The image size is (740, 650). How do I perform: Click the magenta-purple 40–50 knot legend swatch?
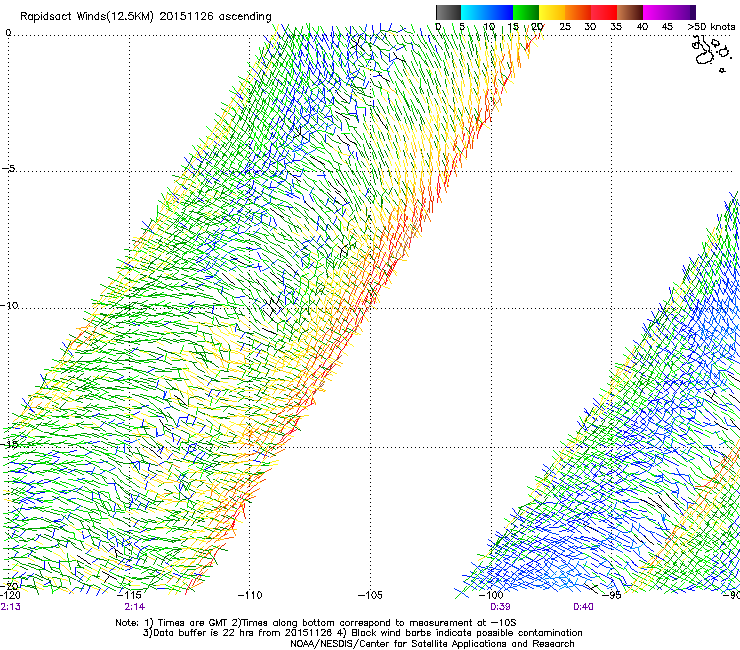(669, 12)
